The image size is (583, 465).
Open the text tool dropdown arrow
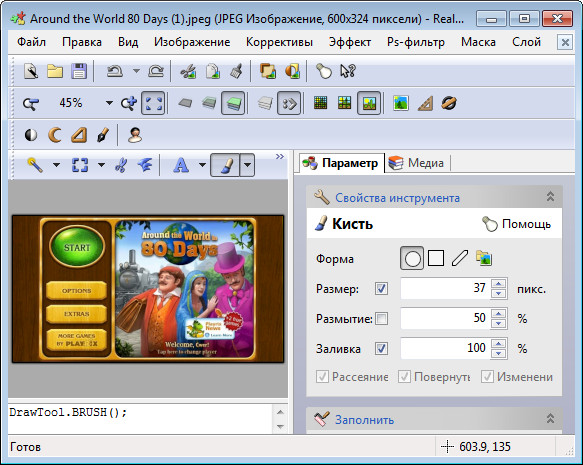[202, 165]
